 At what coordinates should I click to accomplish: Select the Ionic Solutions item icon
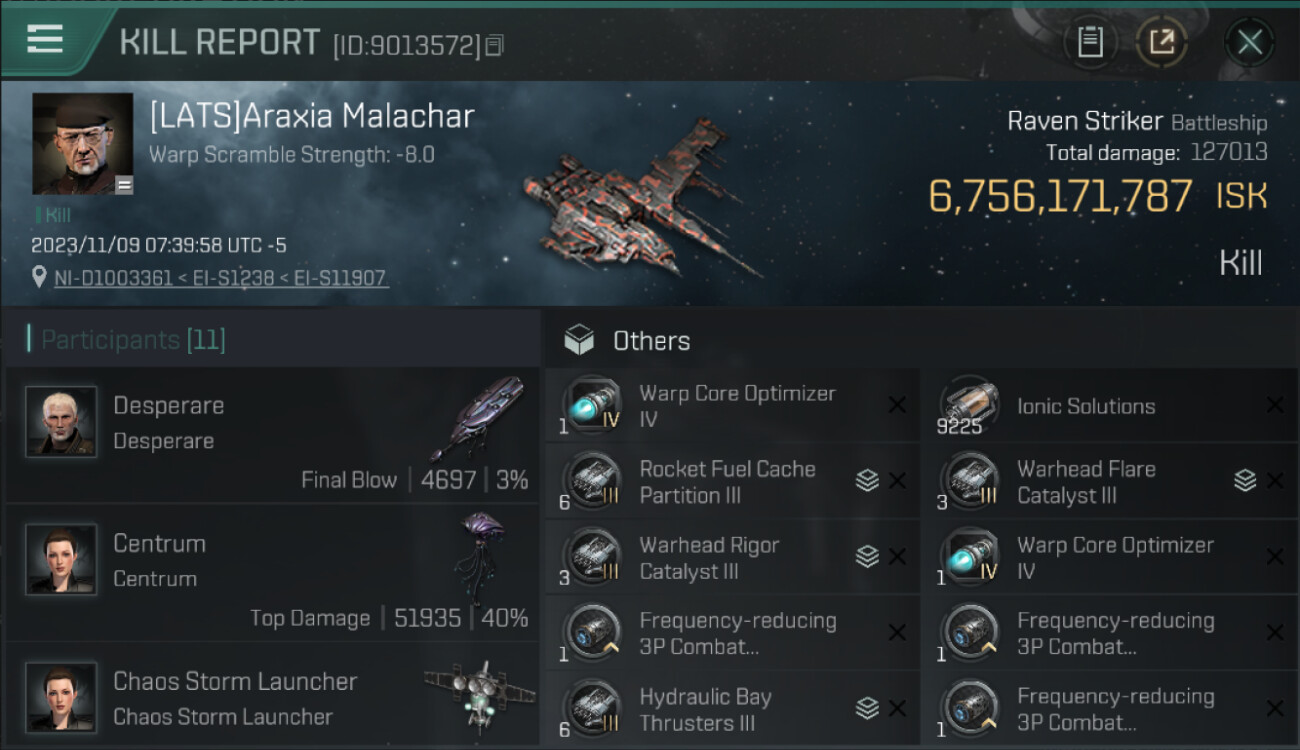pos(969,406)
